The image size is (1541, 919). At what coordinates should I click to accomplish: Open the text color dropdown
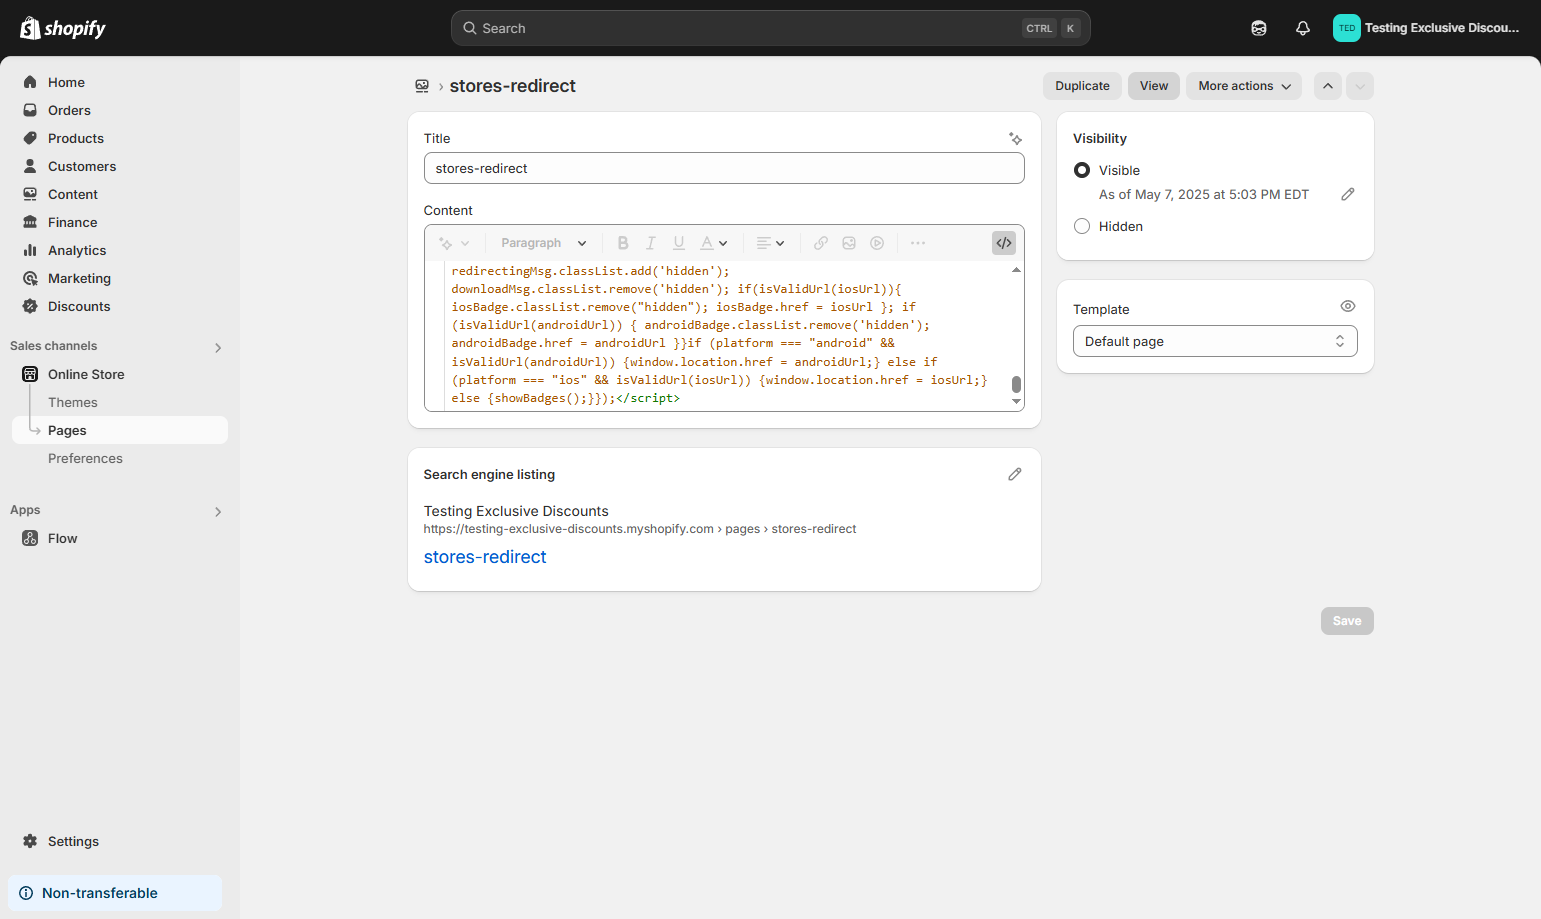coord(714,243)
